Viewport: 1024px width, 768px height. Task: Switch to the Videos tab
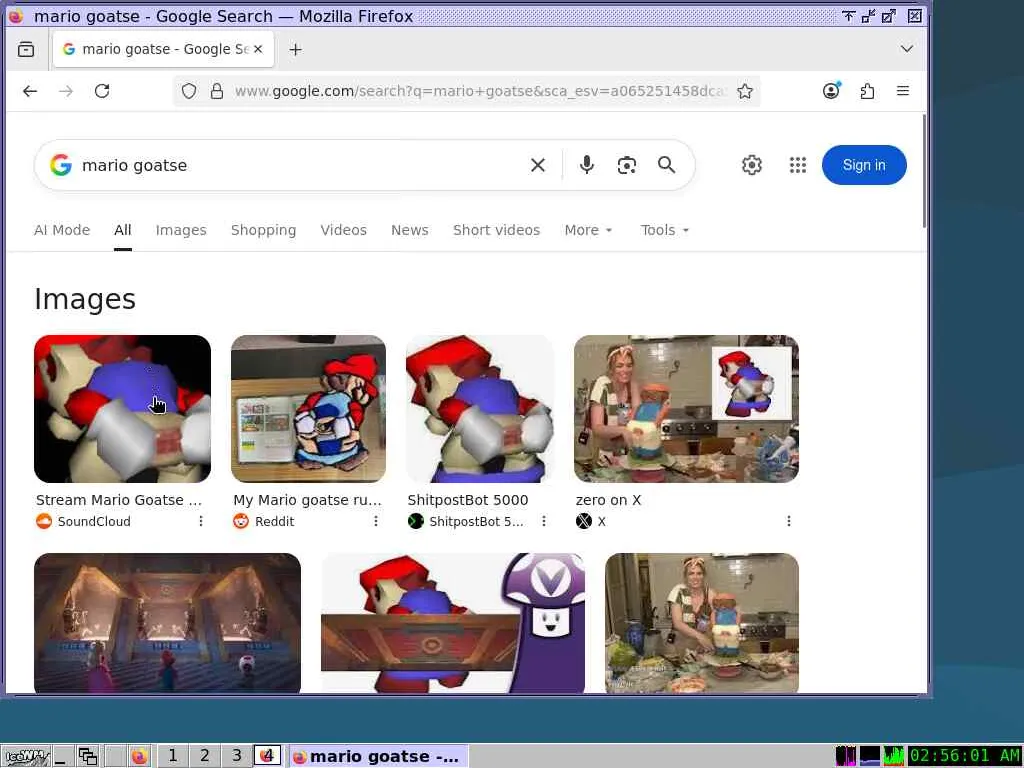pos(344,230)
